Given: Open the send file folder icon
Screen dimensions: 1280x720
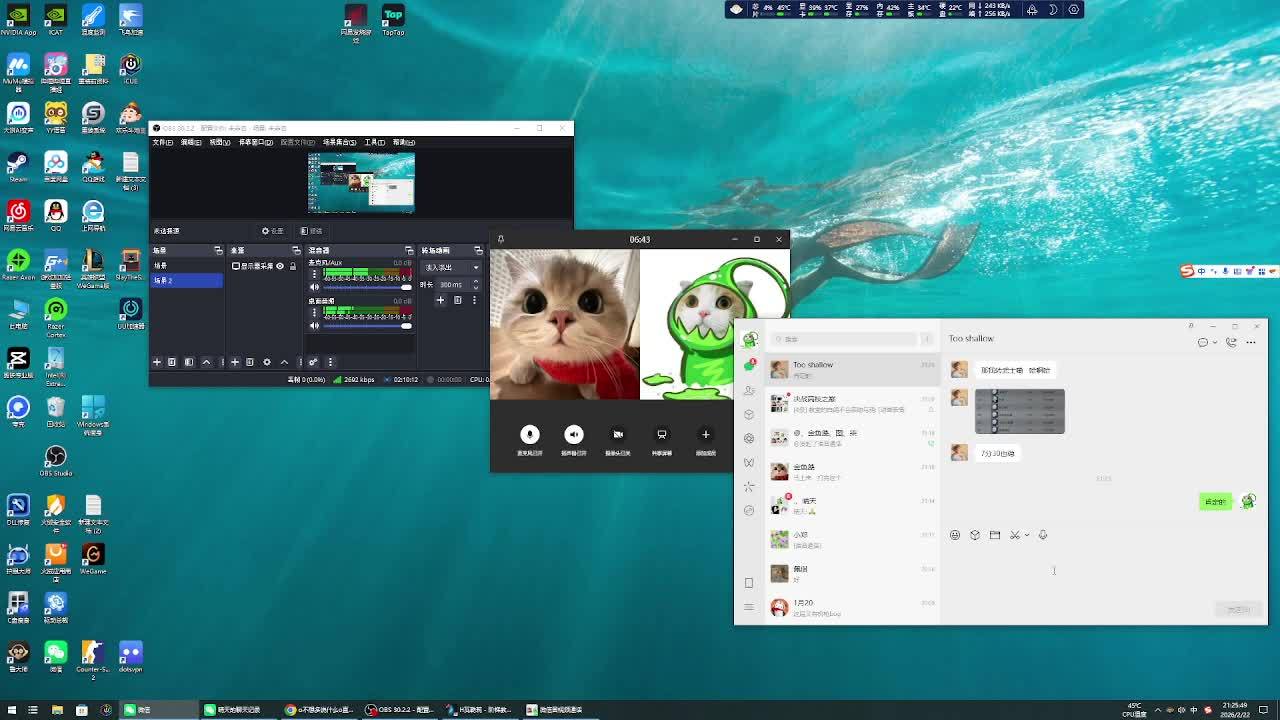Looking at the screenshot, I should coord(995,535).
